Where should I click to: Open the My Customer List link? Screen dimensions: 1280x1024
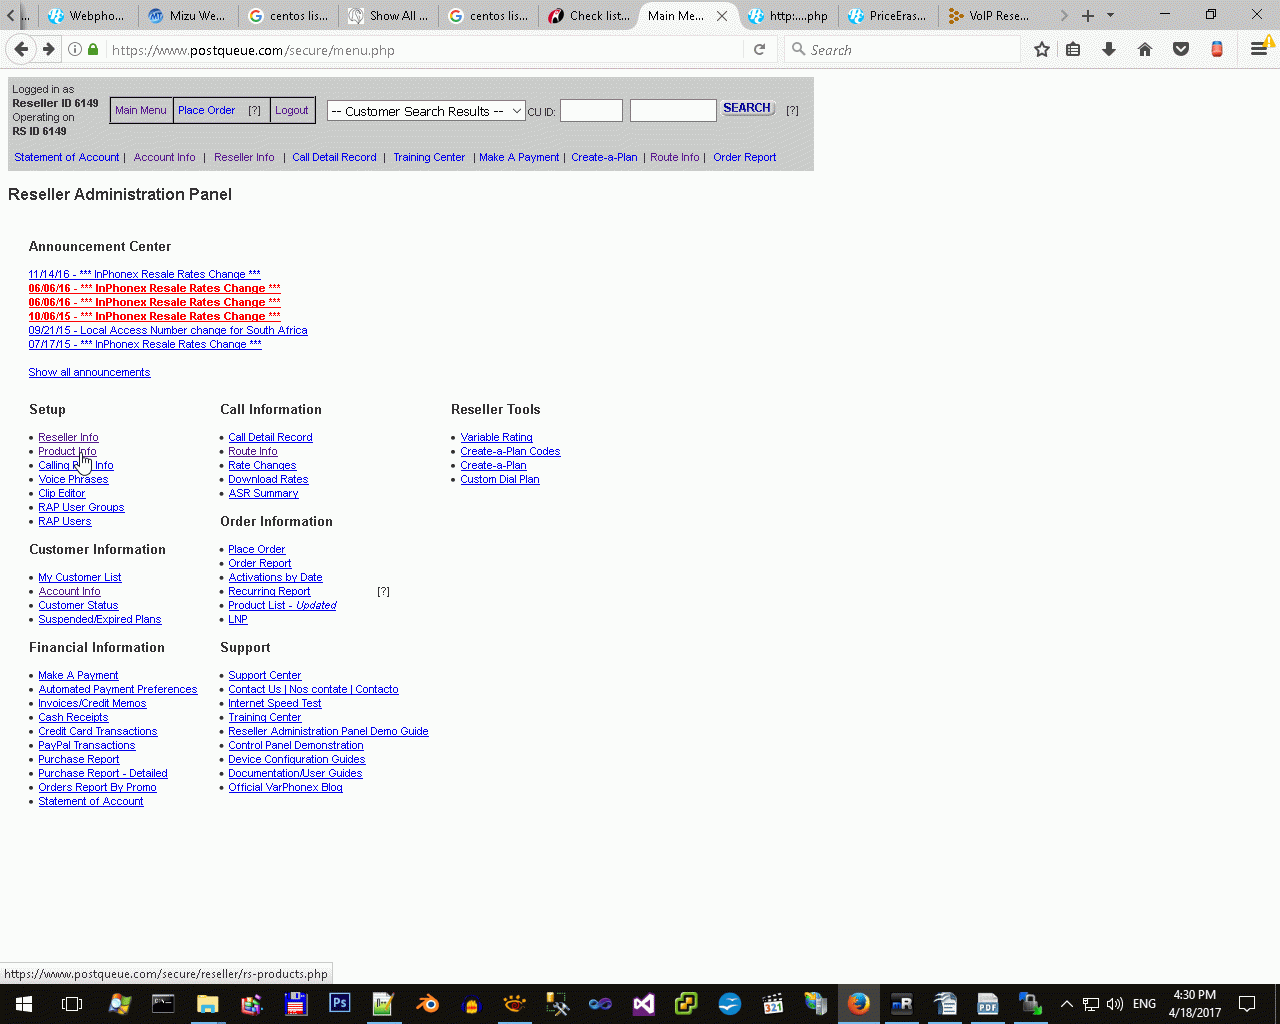(x=80, y=577)
